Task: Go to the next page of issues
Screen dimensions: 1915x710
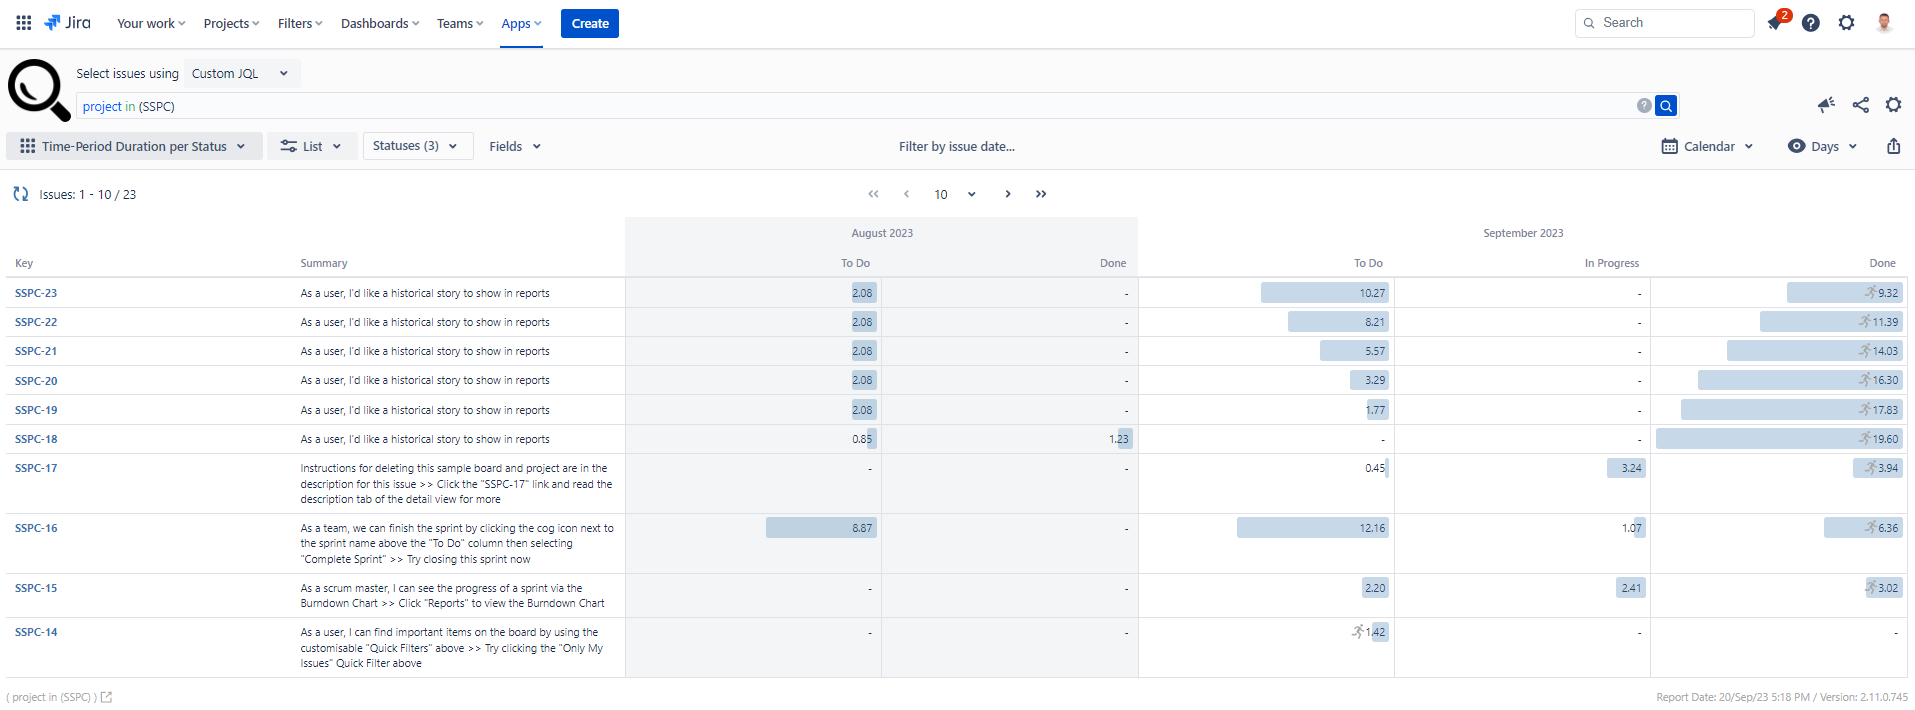Action: pyautogui.click(x=1008, y=194)
